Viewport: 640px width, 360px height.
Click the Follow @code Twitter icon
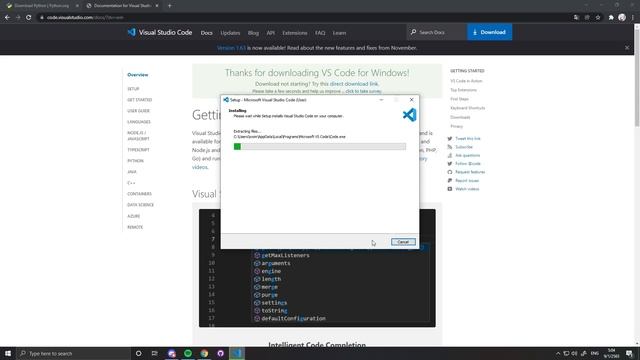tap(450, 164)
